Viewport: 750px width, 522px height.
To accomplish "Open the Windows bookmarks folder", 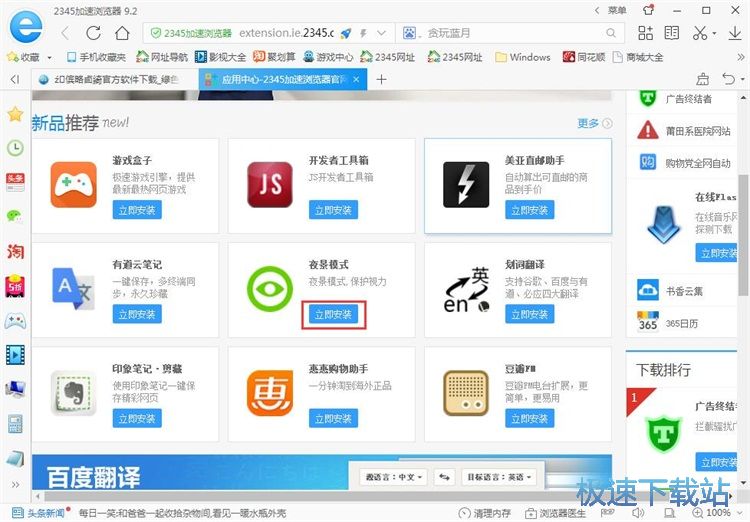I will (523, 57).
